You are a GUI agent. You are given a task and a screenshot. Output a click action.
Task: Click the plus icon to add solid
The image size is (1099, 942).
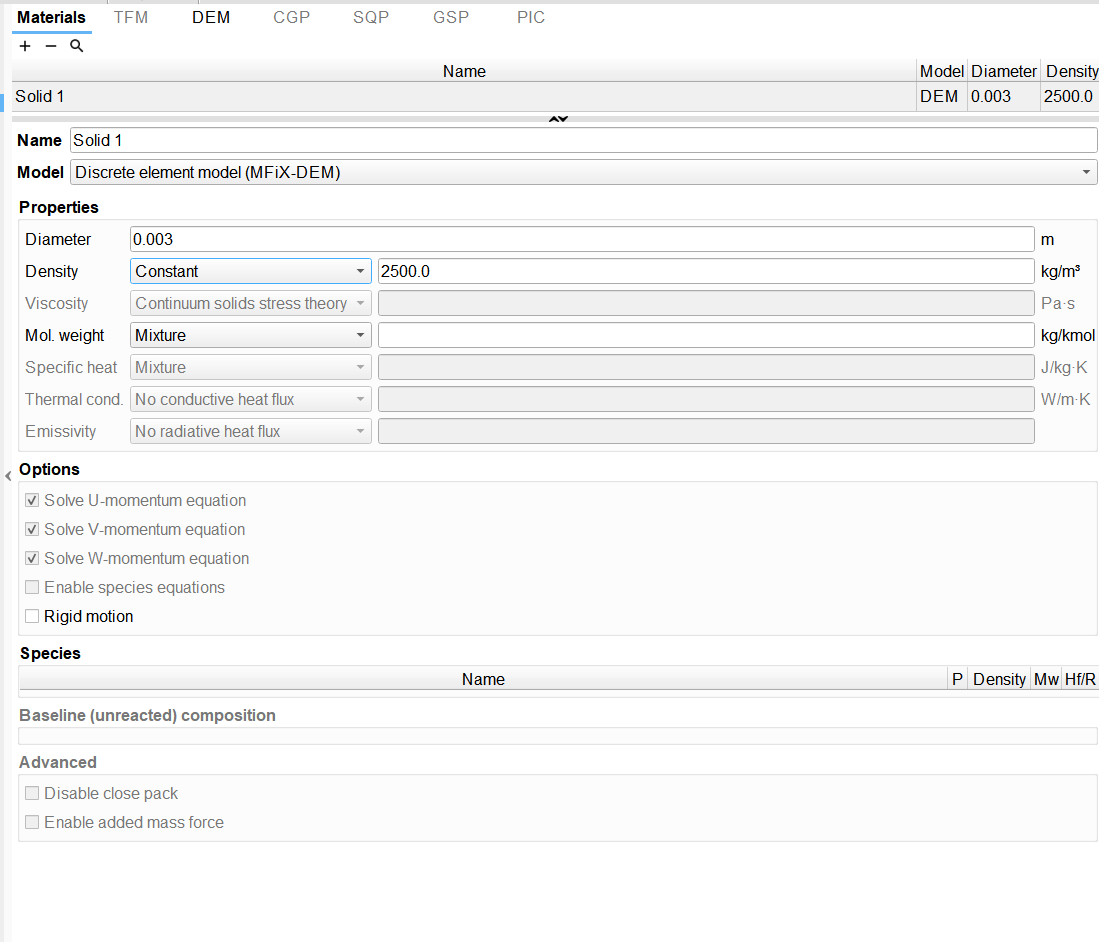(26, 46)
